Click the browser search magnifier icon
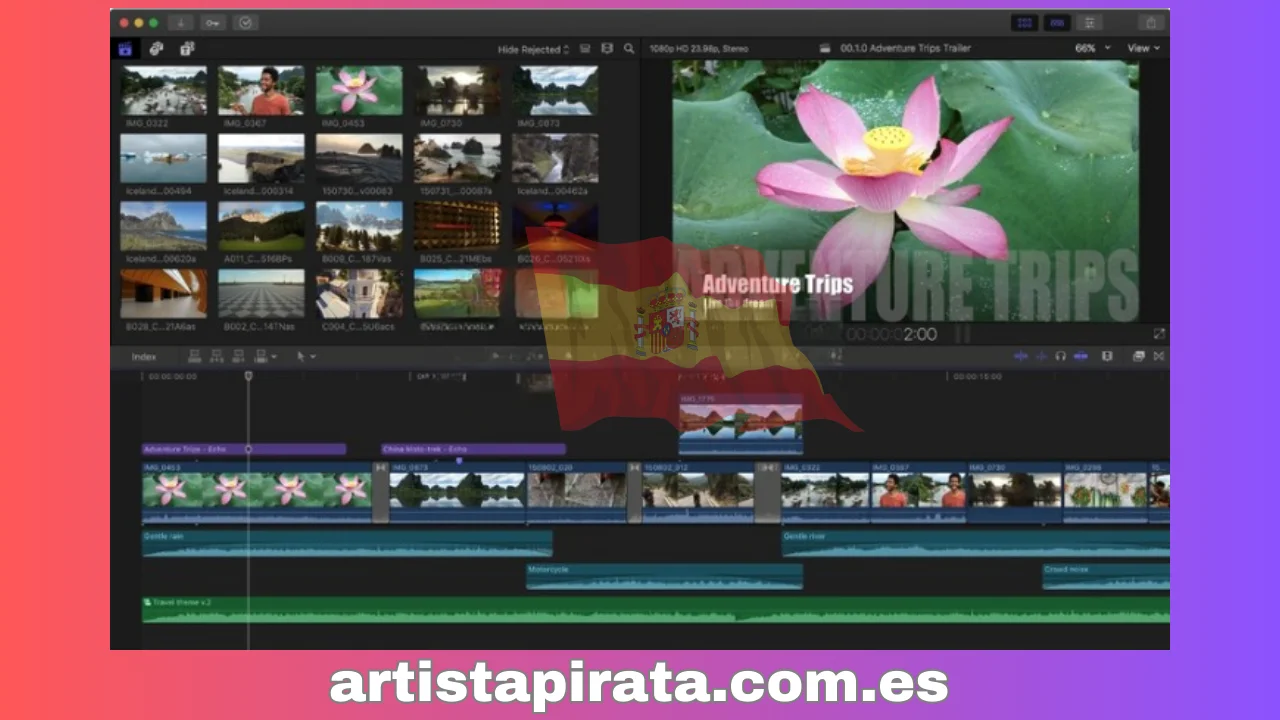The height and width of the screenshot is (720, 1280). click(x=629, y=48)
